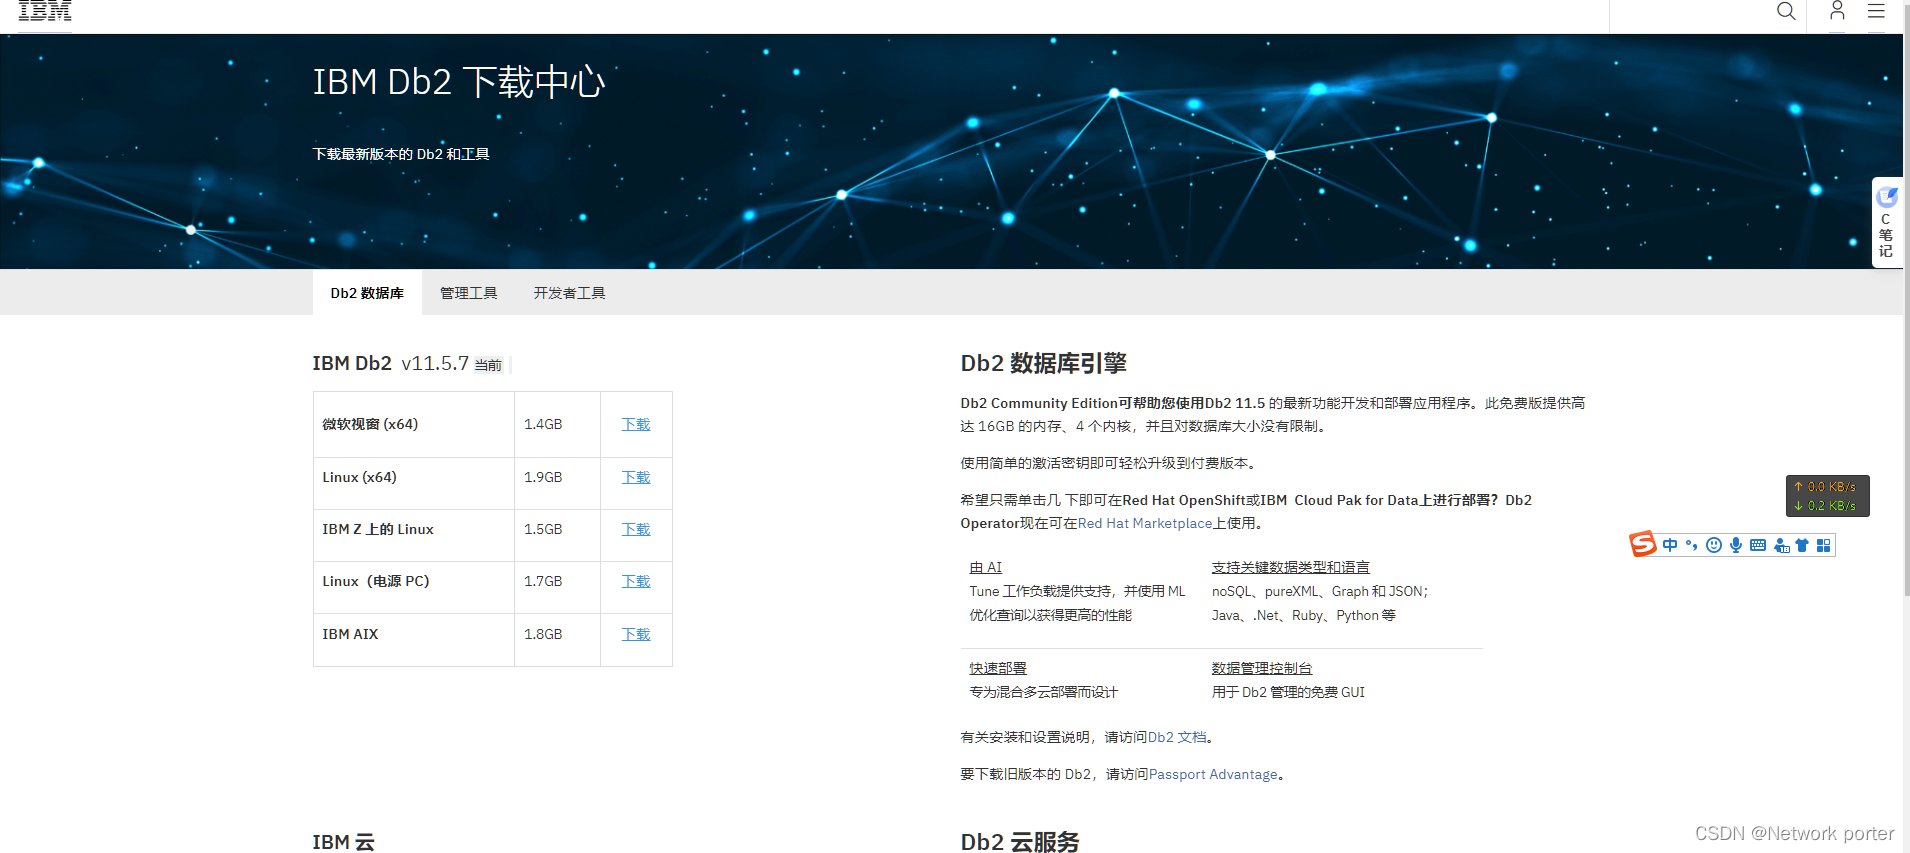Open the IME toolbox grid icon
The width and height of the screenshot is (1910, 853).
[1824, 545]
